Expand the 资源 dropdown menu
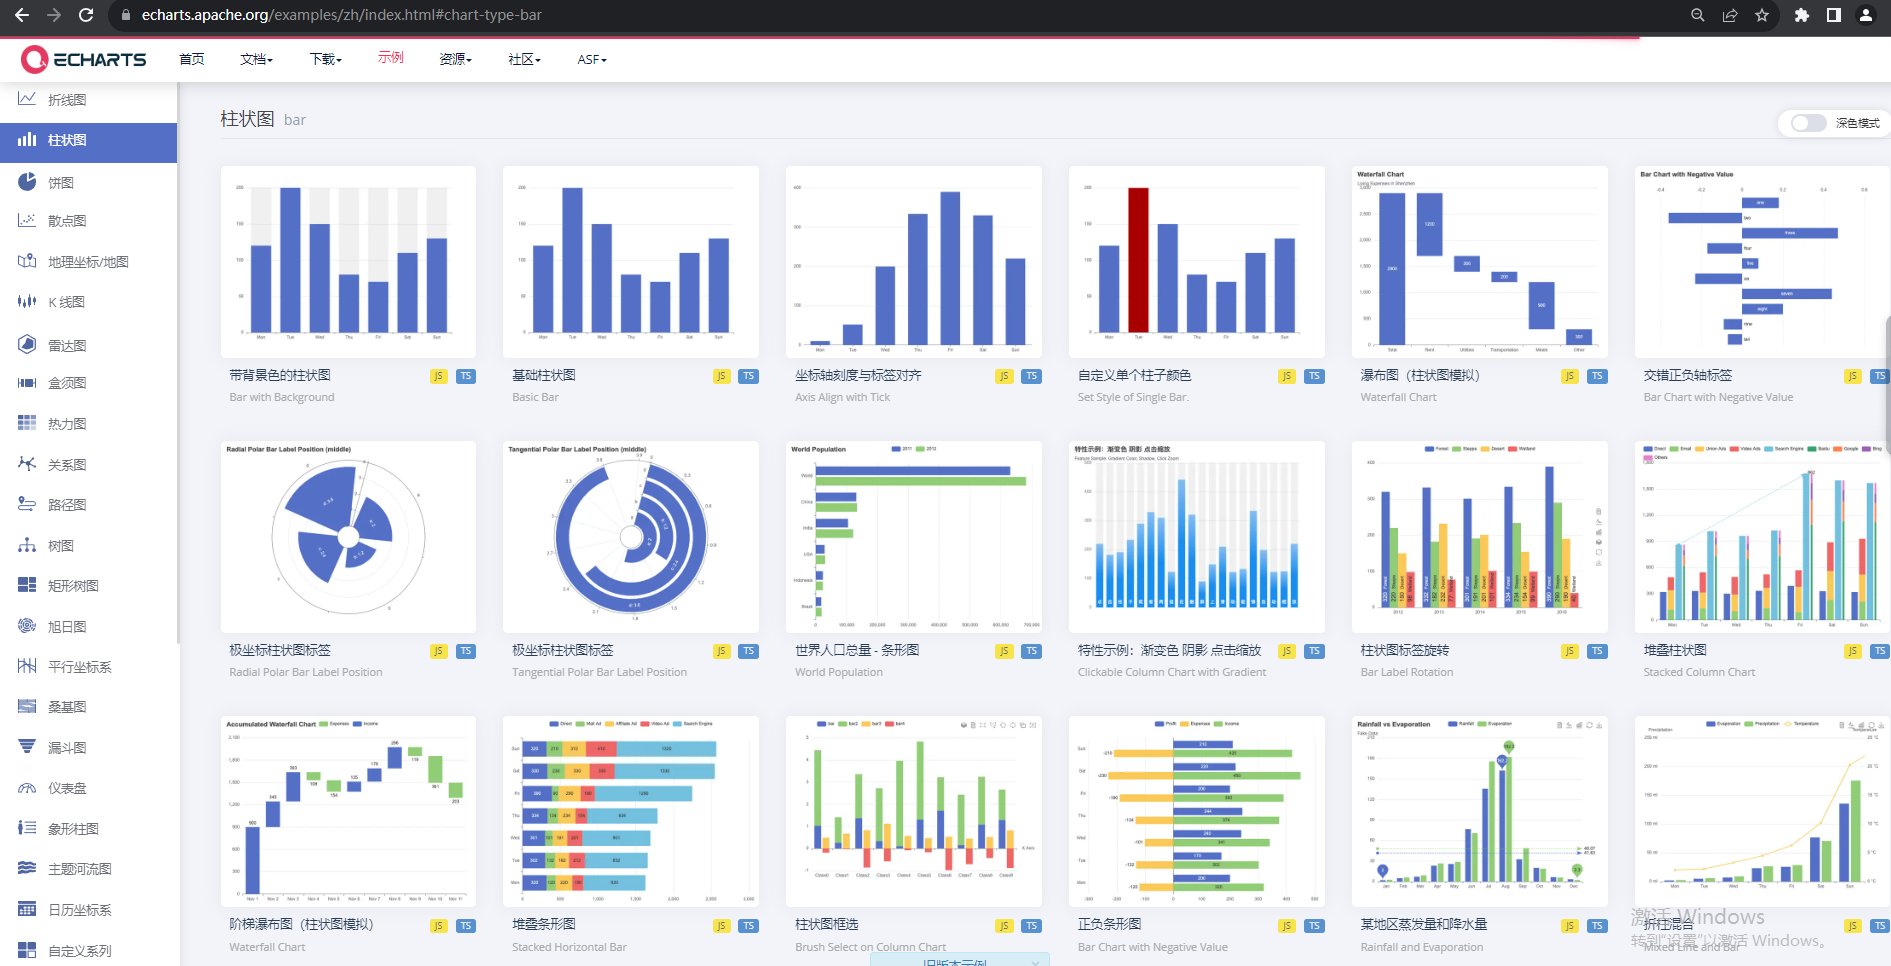Screen dimensions: 1891x966 [455, 59]
